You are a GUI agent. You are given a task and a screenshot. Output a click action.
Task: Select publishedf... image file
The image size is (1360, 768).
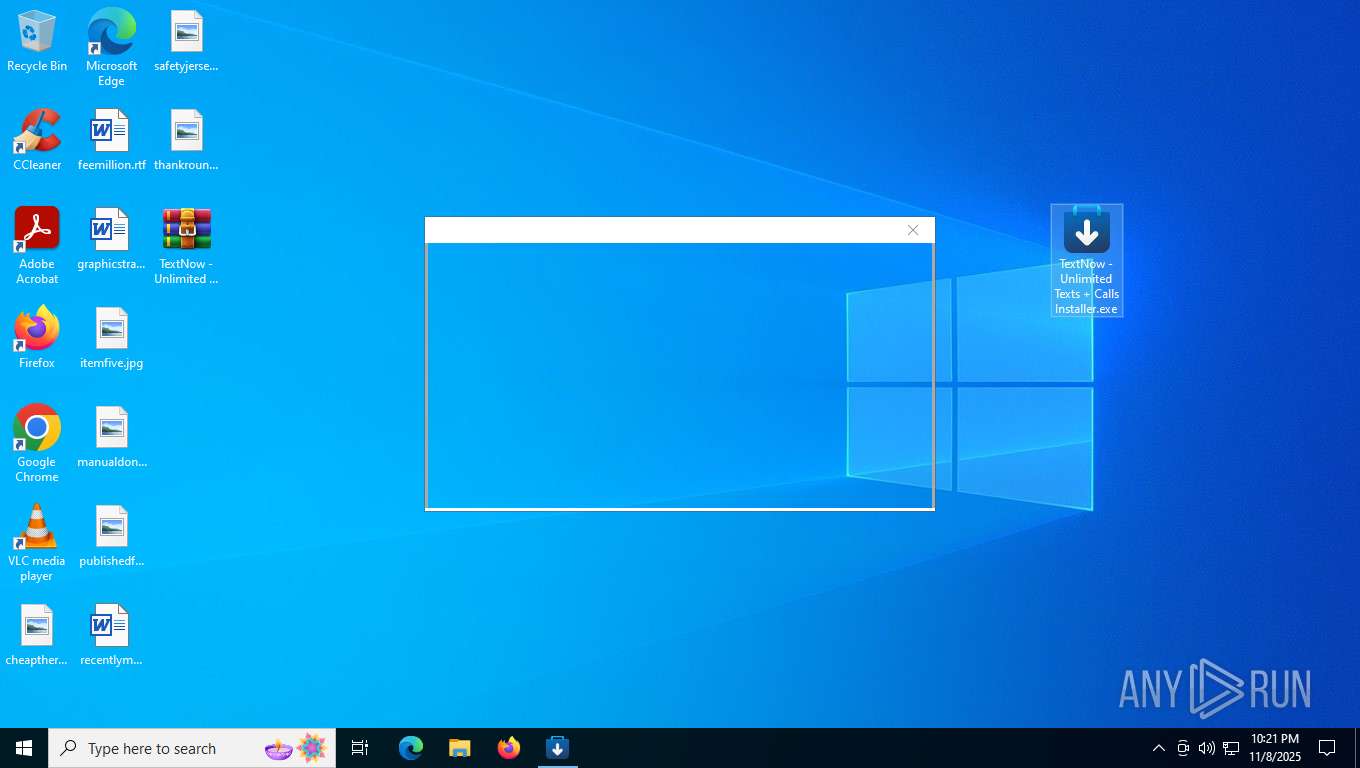(x=111, y=536)
